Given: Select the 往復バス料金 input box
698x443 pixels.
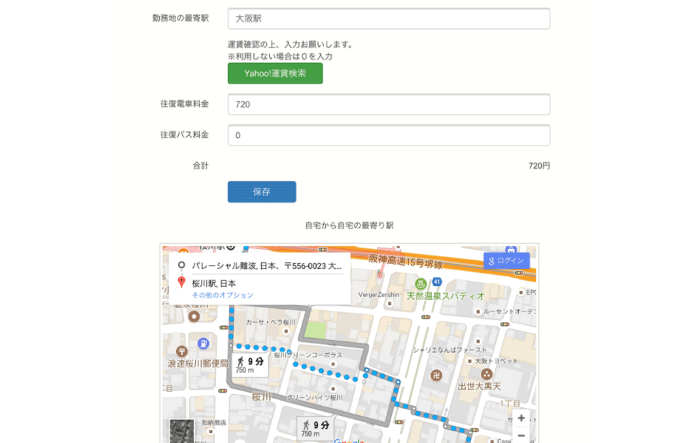Looking at the screenshot, I should pos(389,136).
